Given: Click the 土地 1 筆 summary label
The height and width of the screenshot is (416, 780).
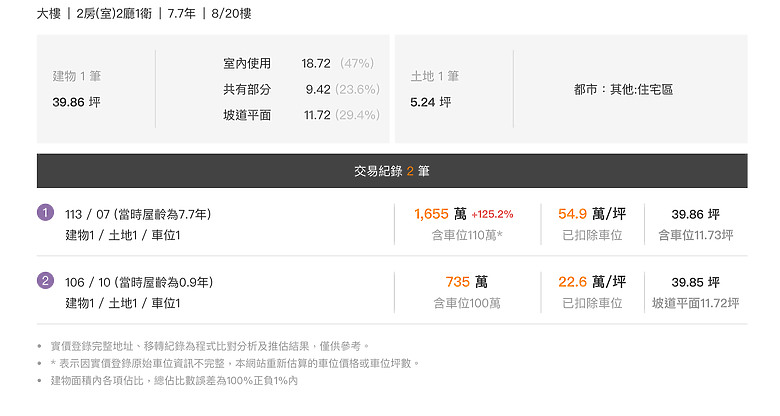Looking at the screenshot, I should click(x=435, y=76).
